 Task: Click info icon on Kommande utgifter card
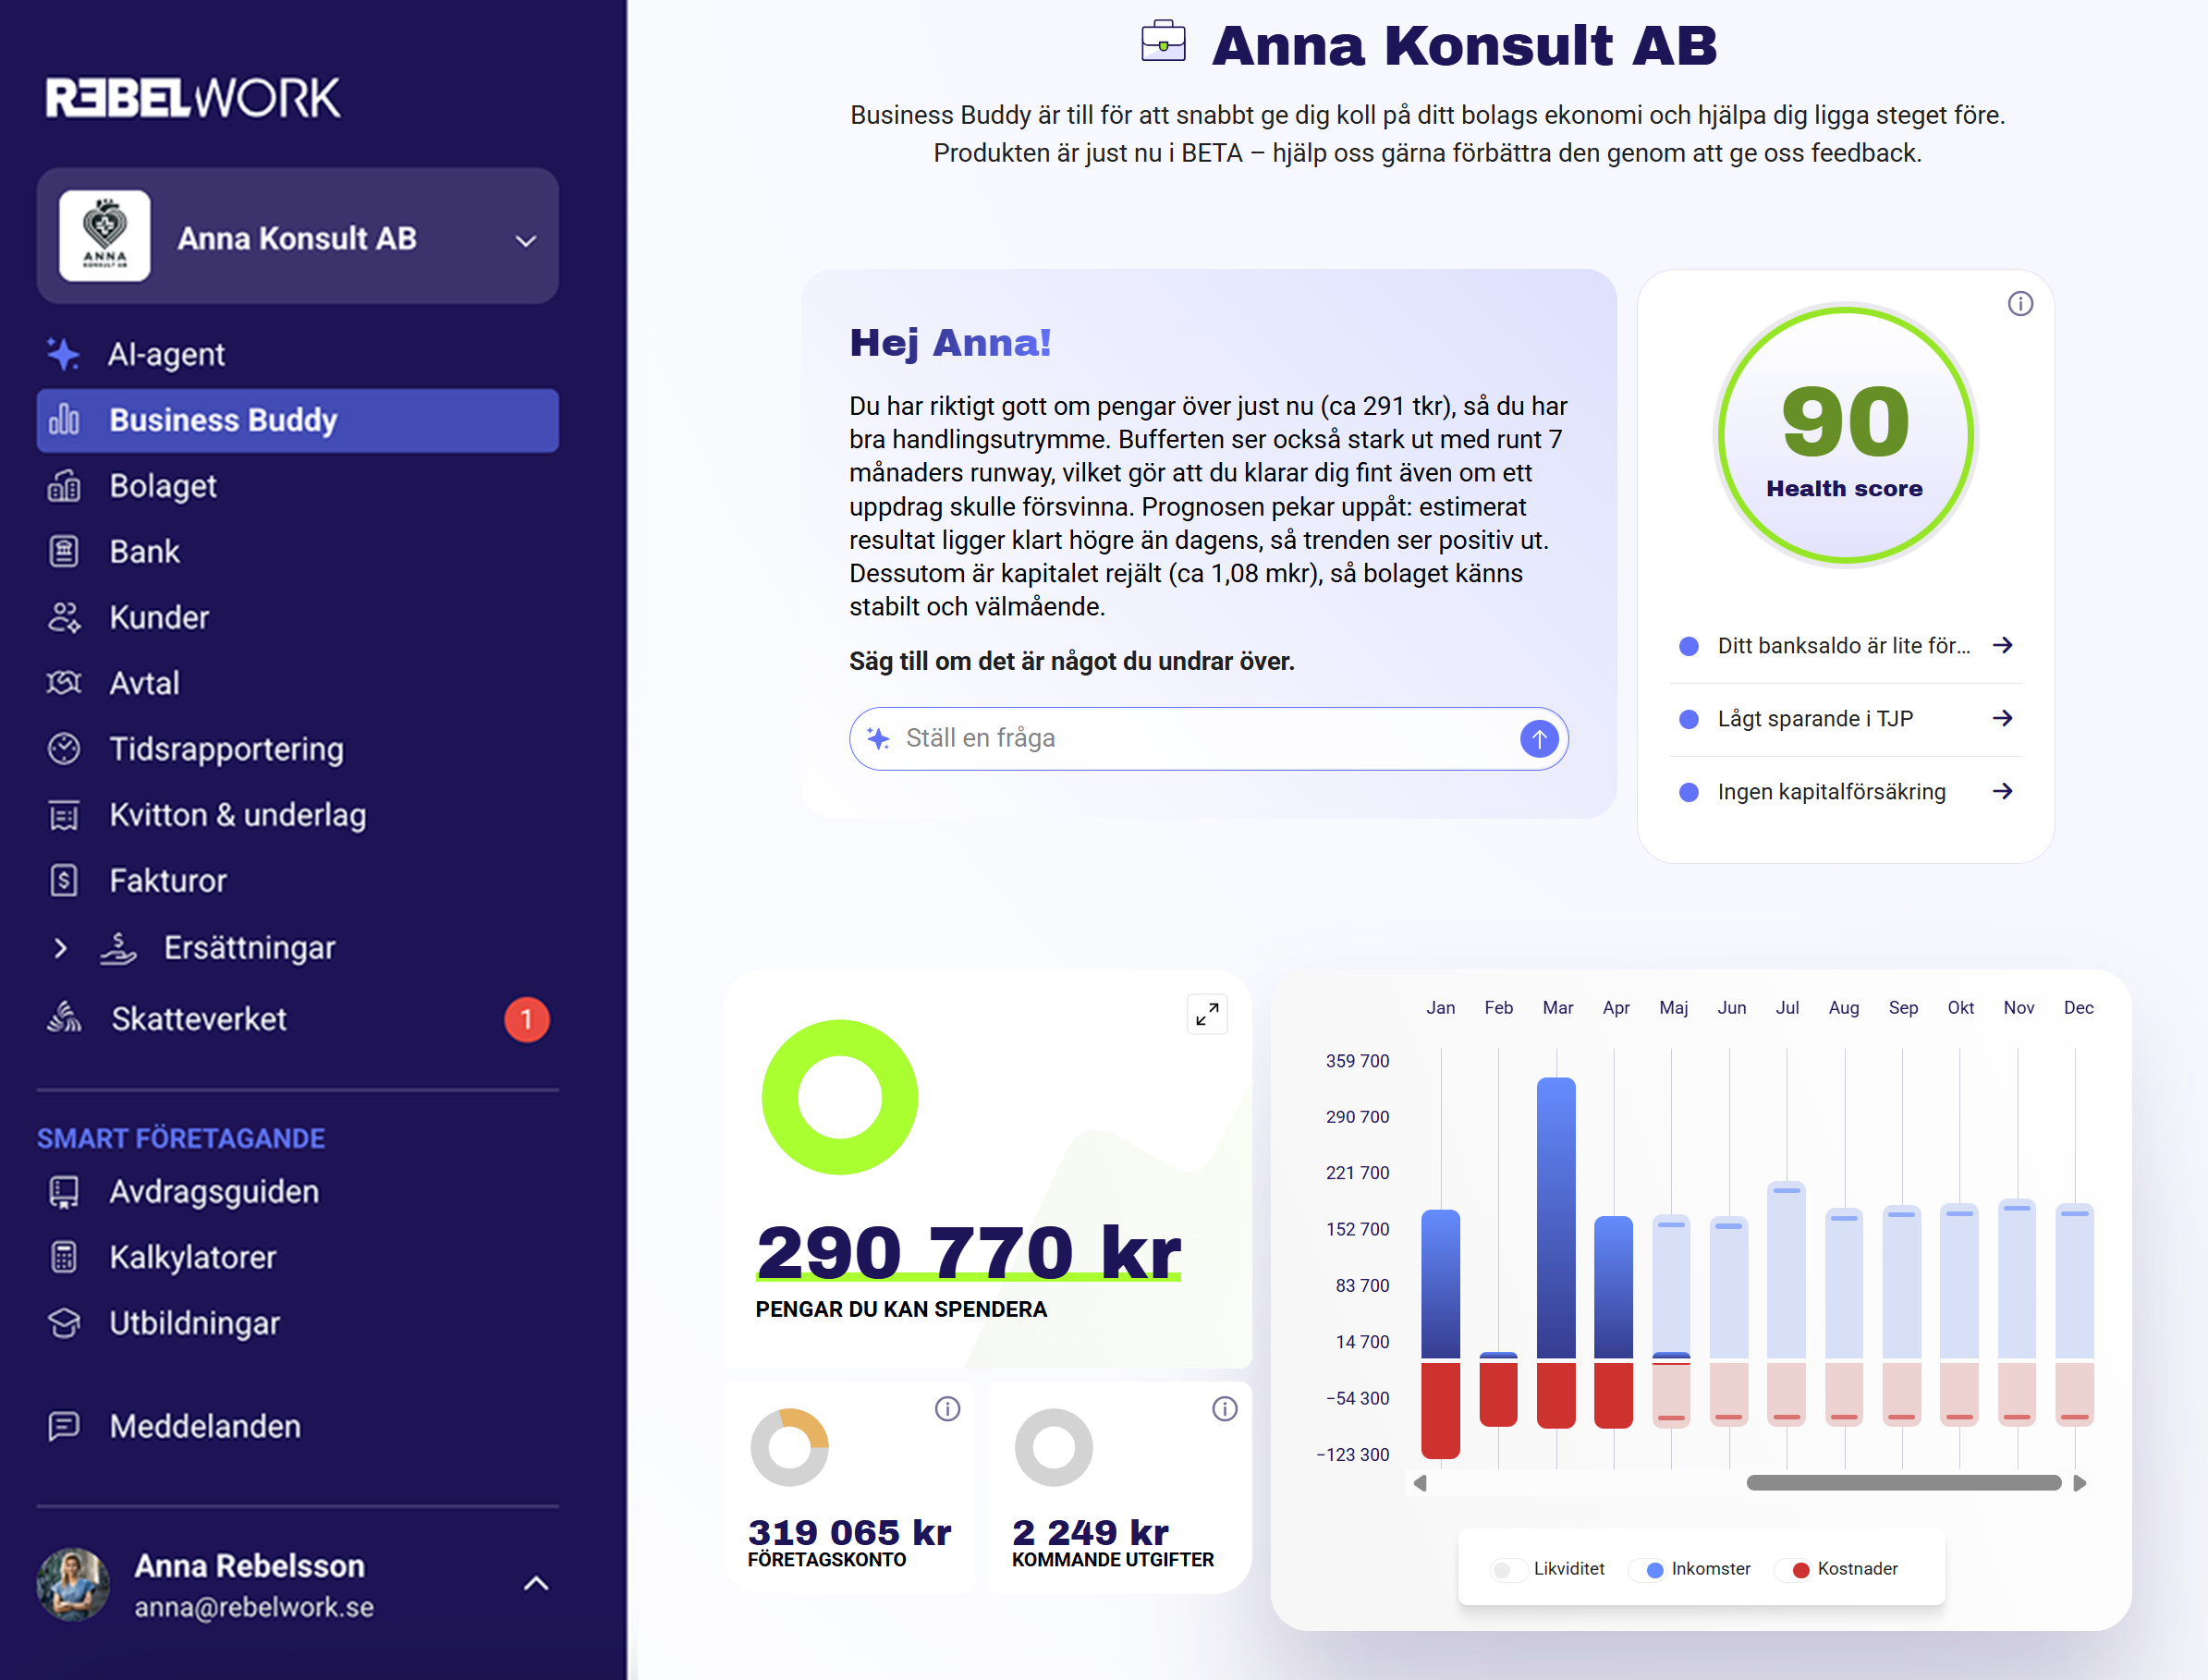(1224, 1409)
